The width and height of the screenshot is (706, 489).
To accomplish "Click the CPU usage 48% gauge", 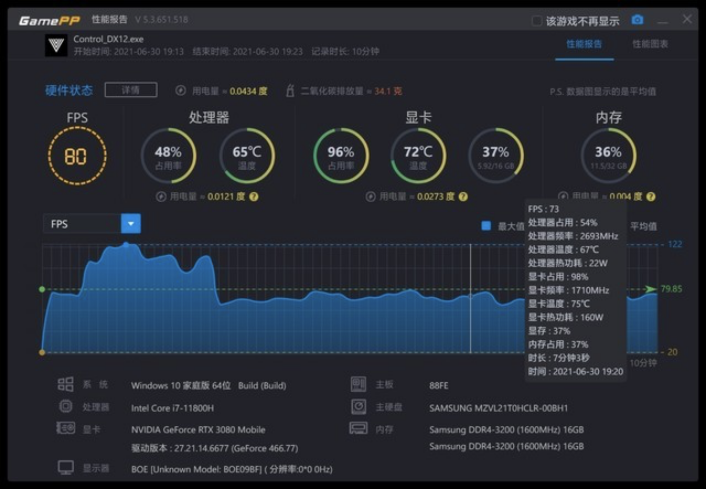I will pyautogui.click(x=168, y=156).
